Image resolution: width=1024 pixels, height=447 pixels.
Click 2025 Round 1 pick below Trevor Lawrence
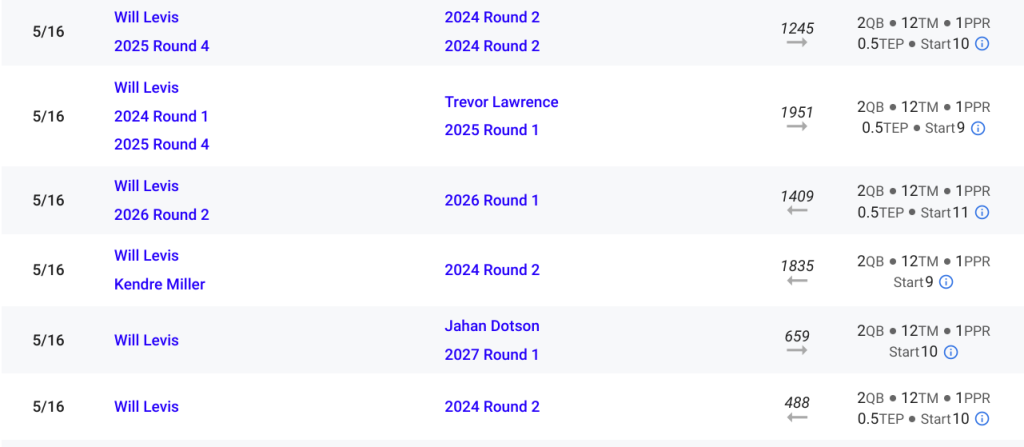click(x=492, y=130)
